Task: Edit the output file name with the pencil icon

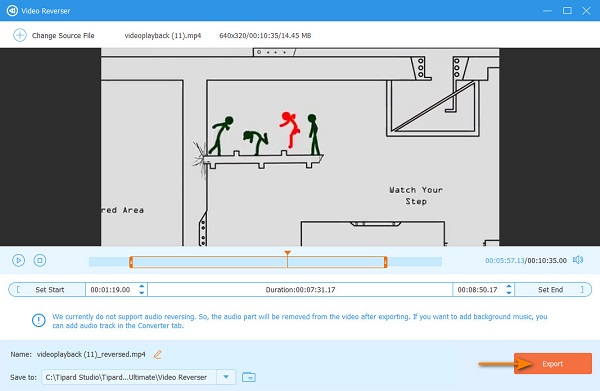Action: pos(157,355)
